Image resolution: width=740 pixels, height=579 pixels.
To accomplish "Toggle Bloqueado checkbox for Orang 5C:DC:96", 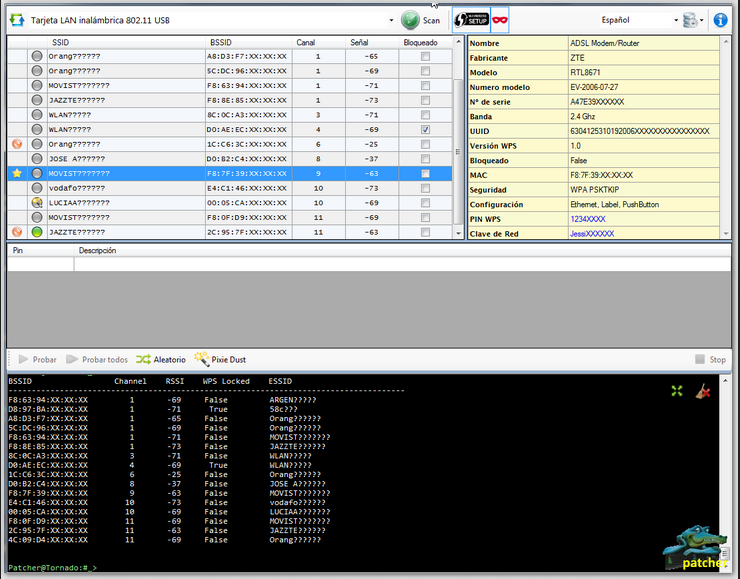I will [x=425, y=71].
